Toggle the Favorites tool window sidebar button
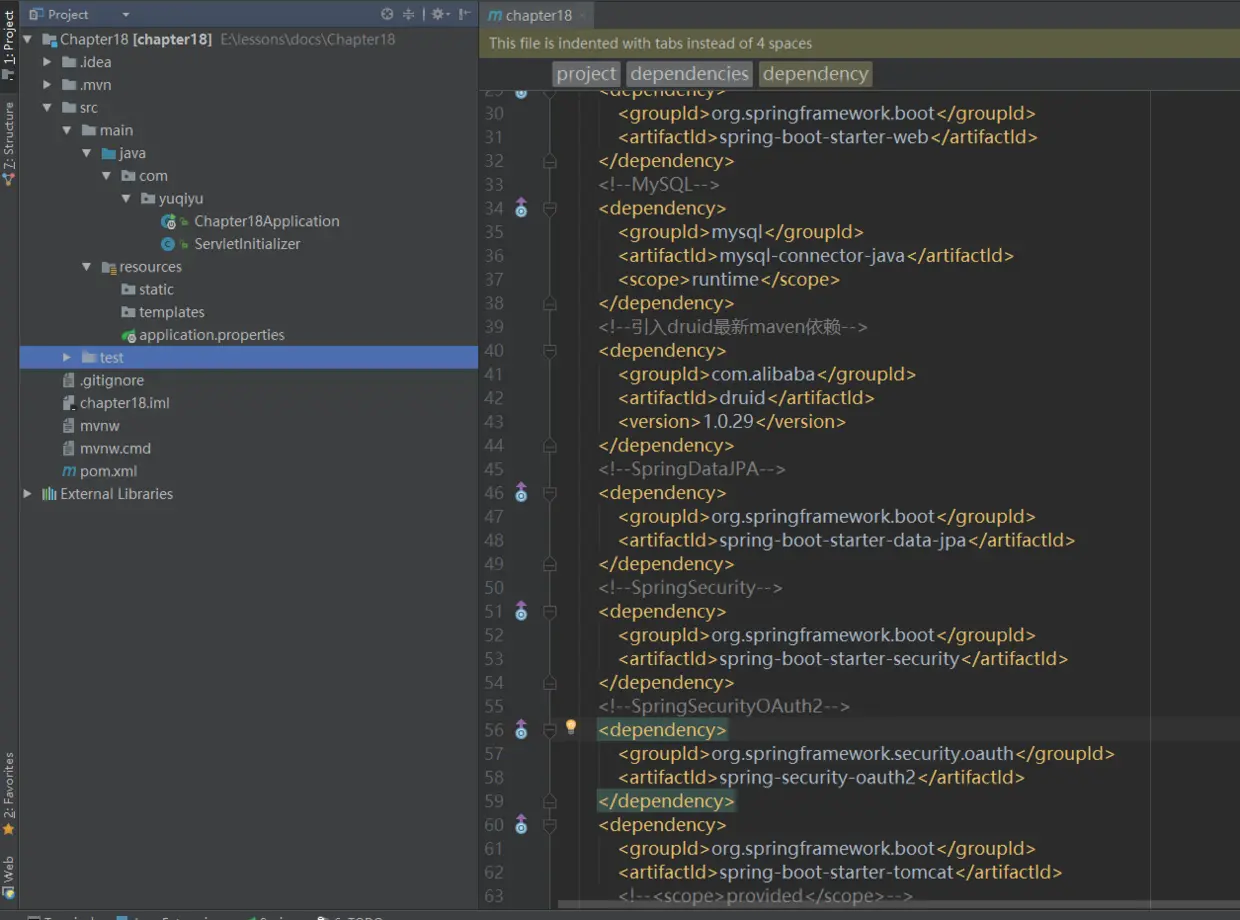The width and height of the screenshot is (1240, 920). click(x=9, y=792)
